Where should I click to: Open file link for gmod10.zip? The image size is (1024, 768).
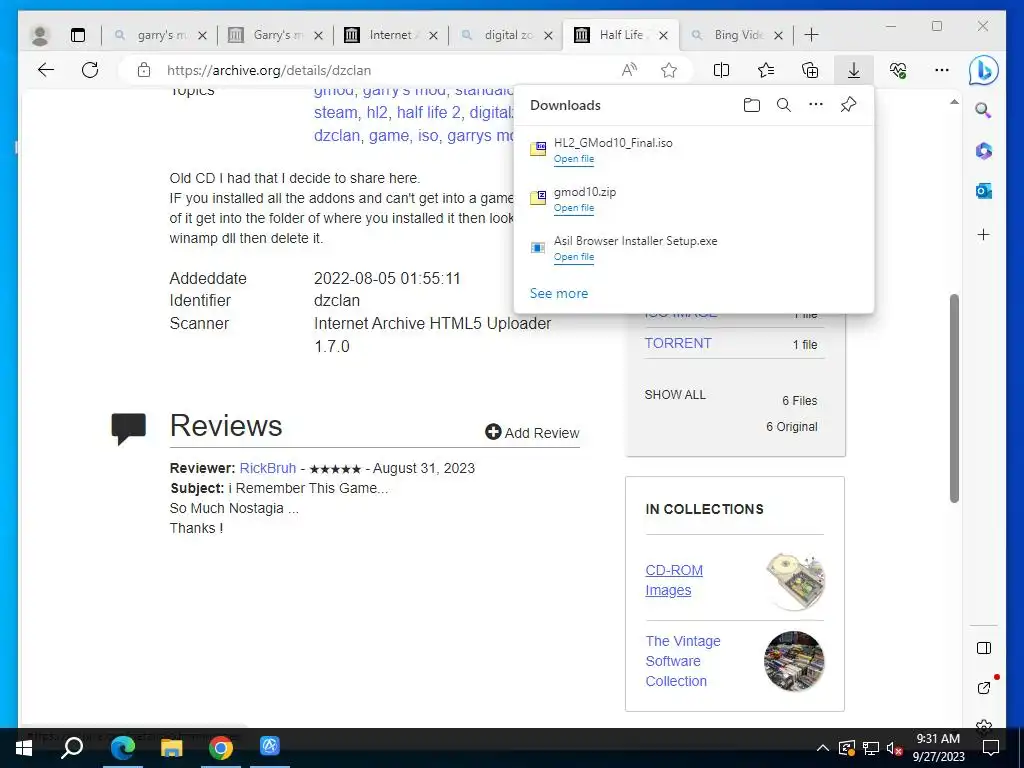pyautogui.click(x=573, y=208)
